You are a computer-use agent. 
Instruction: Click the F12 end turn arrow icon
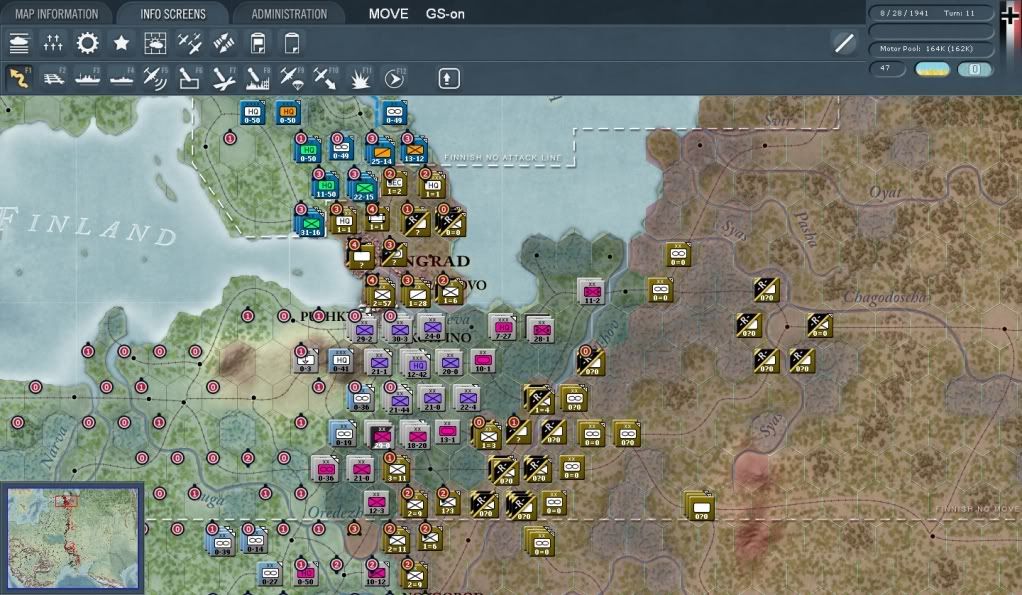pos(394,78)
